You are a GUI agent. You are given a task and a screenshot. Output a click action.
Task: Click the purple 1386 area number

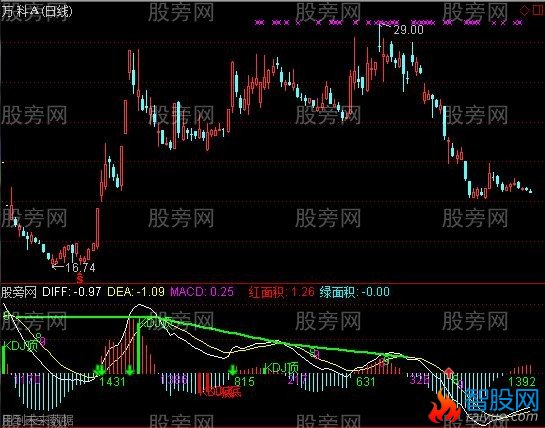coord(175,379)
